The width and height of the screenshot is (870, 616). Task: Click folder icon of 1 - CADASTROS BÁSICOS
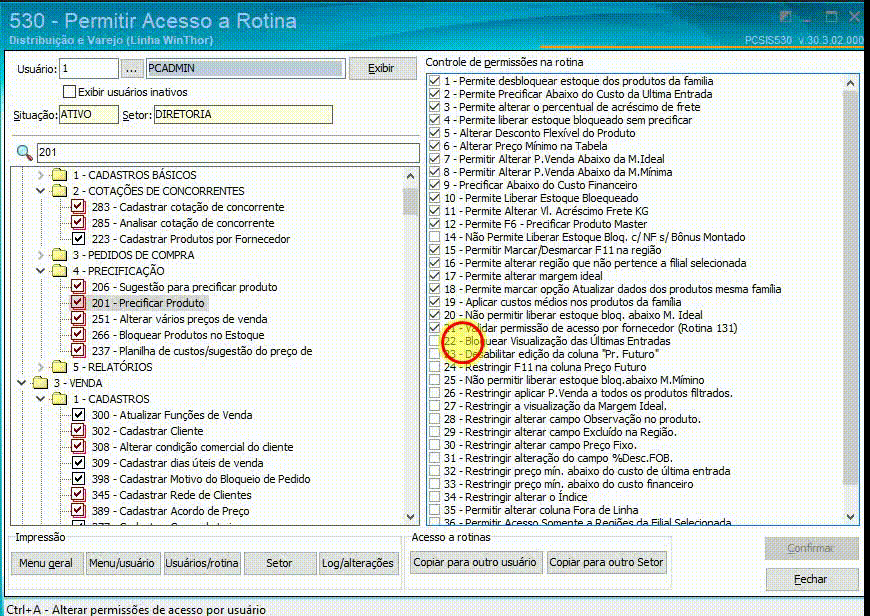(59, 175)
